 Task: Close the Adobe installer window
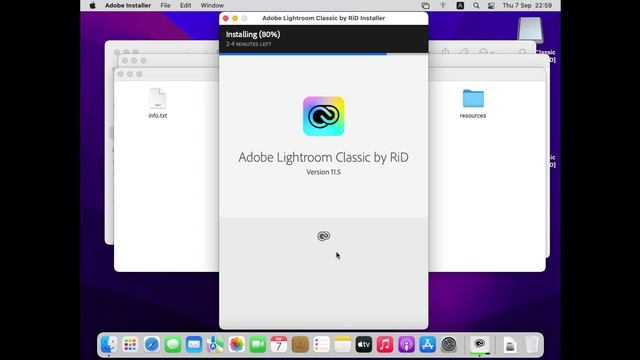tap(226, 18)
